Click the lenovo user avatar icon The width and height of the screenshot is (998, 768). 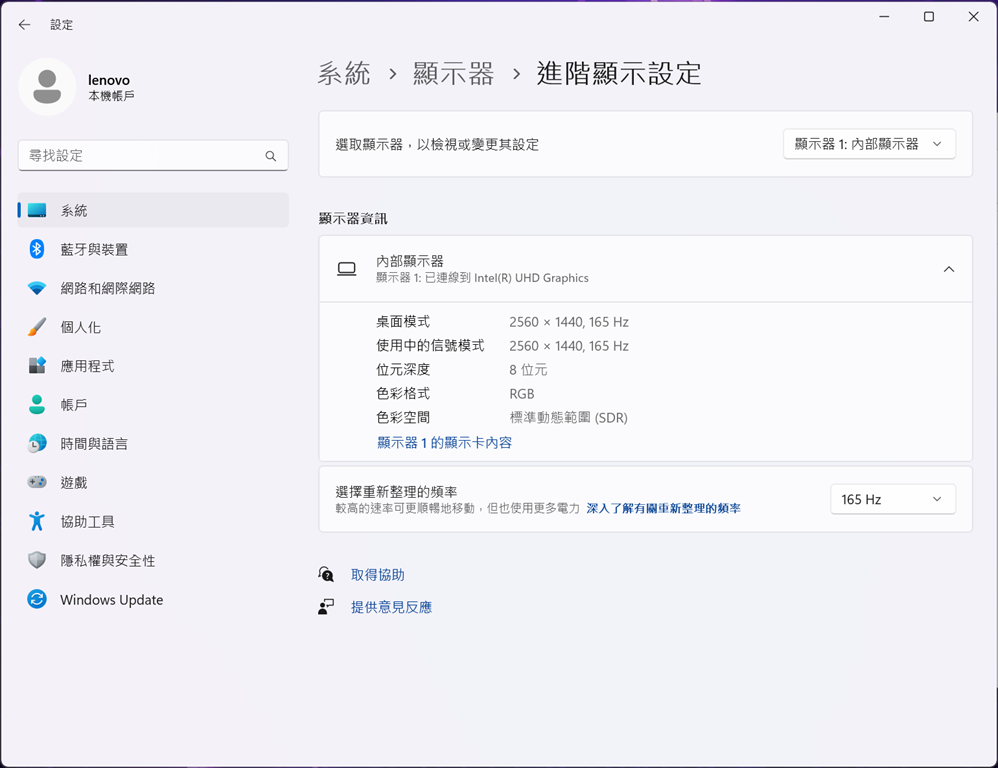pyautogui.click(x=47, y=87)
